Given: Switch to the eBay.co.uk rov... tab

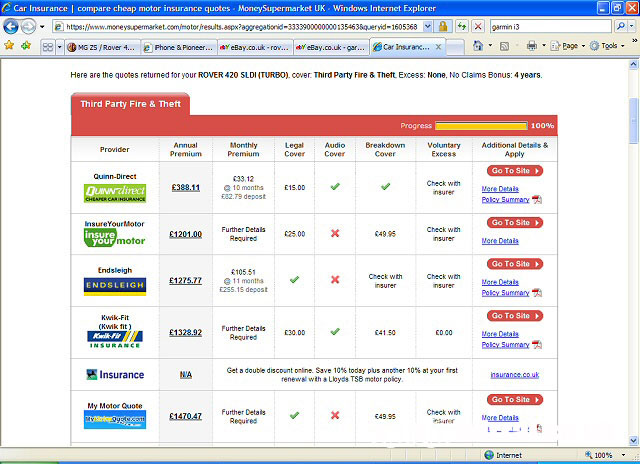Looking at the screenshot, I should pos(255,47).
